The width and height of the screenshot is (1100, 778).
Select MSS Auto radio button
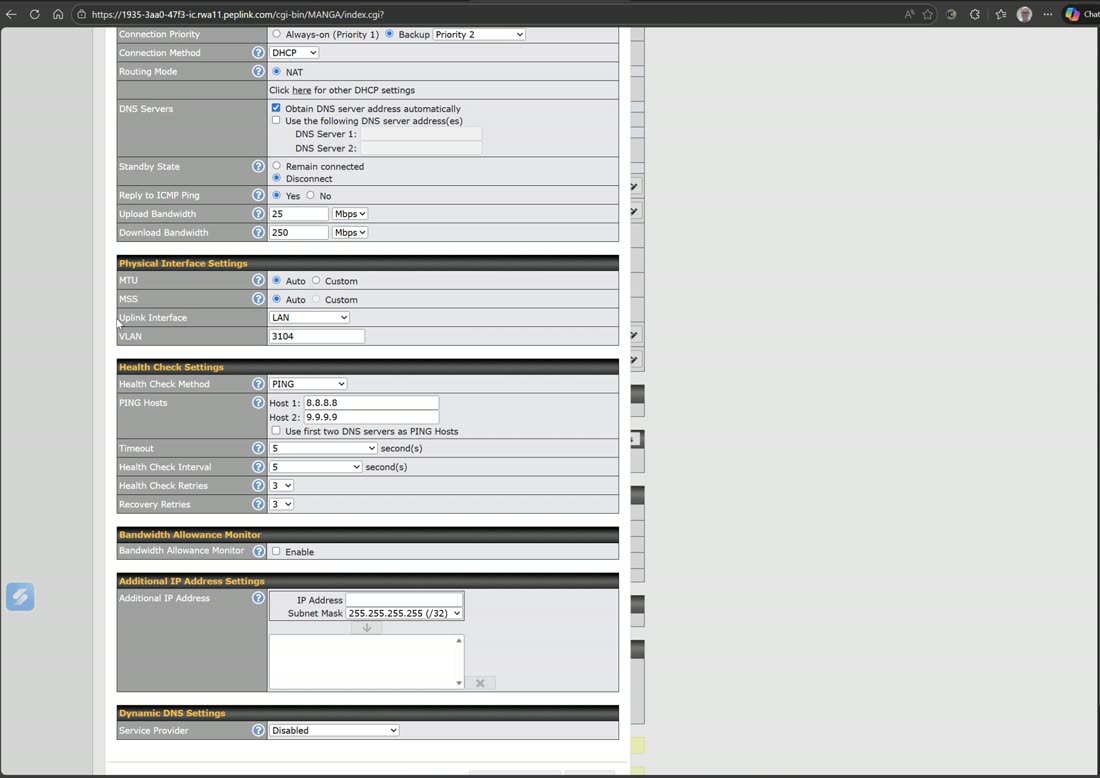click(276, 299)
